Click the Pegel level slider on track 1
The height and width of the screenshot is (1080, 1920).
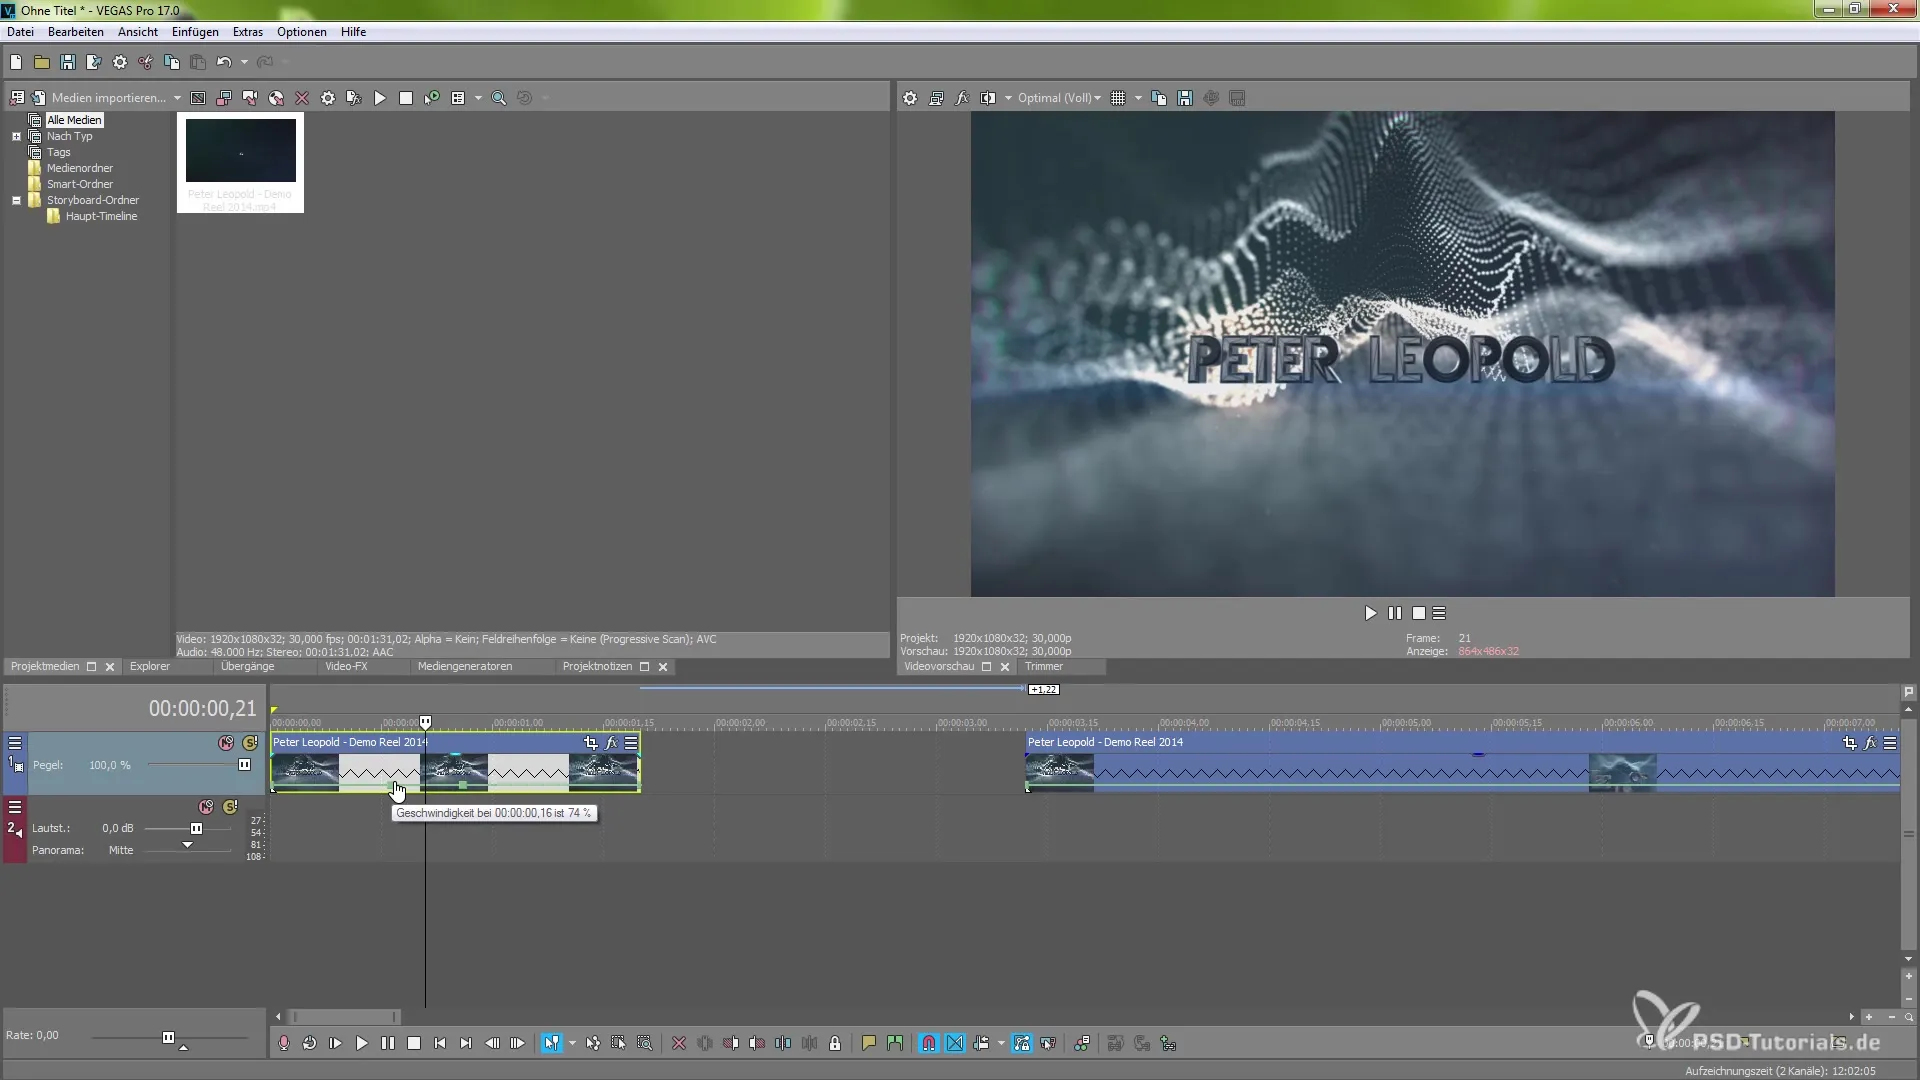244,765
